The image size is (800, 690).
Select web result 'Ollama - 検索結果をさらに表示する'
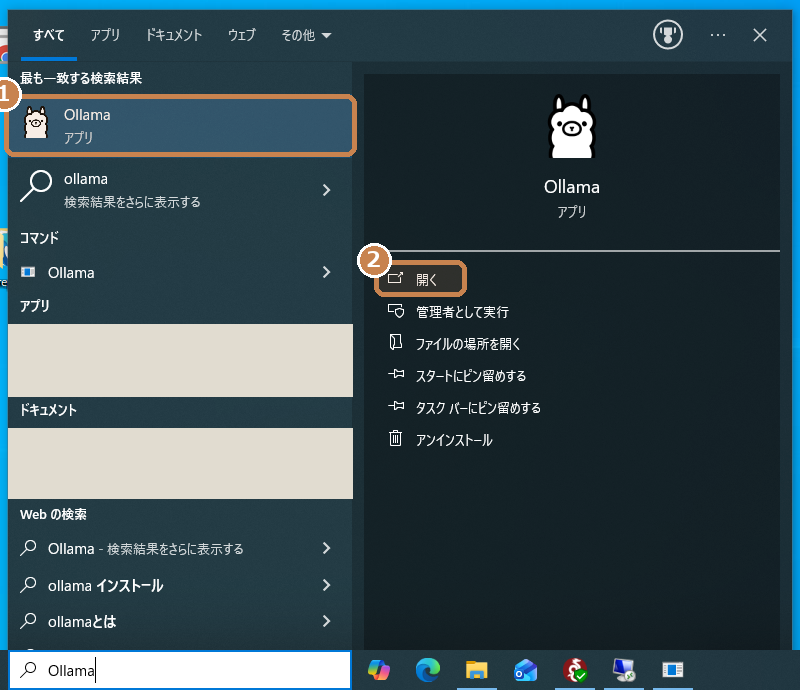tap(180, 548)
